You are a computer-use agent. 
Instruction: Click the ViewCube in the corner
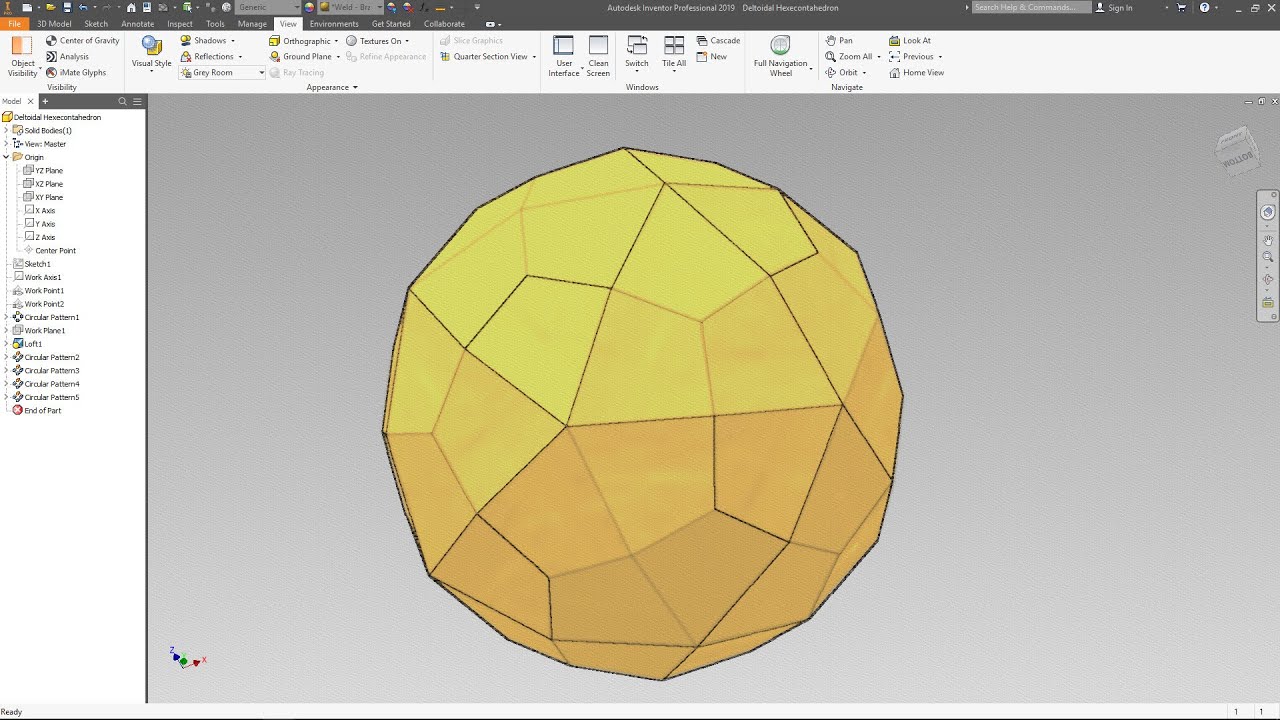[x=1236, y=151]
